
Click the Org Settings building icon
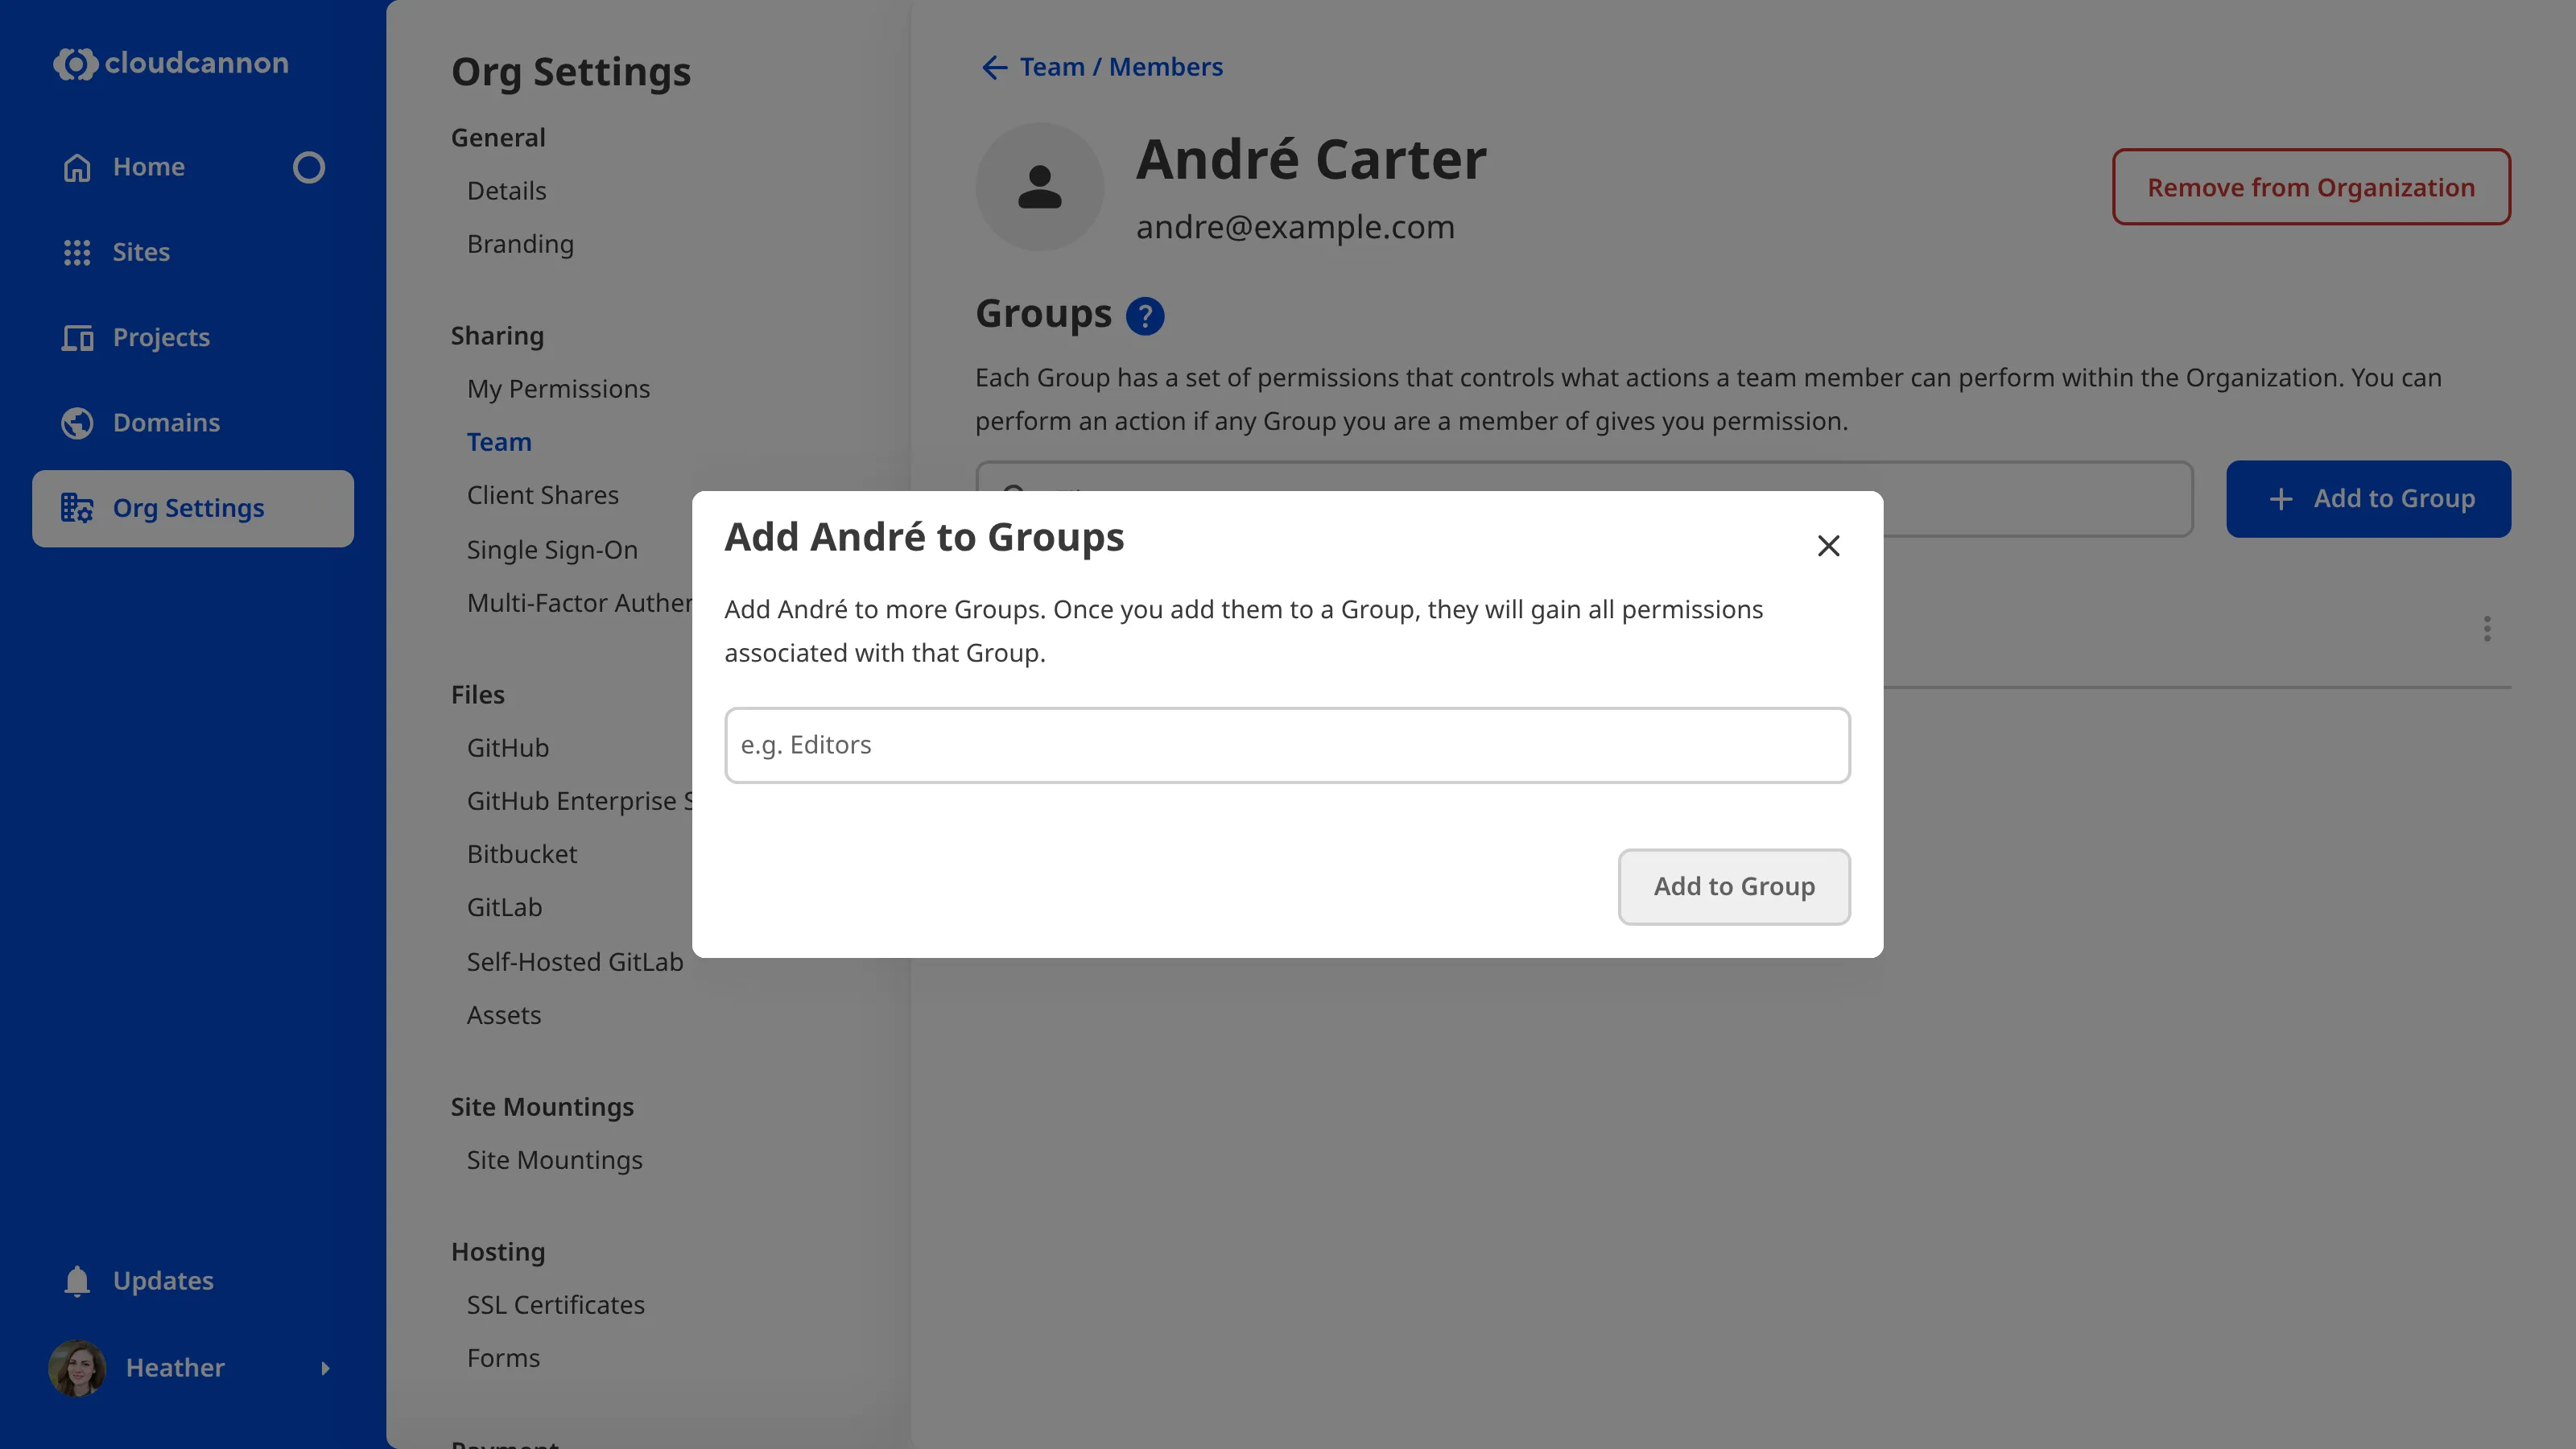pos(77,507)
